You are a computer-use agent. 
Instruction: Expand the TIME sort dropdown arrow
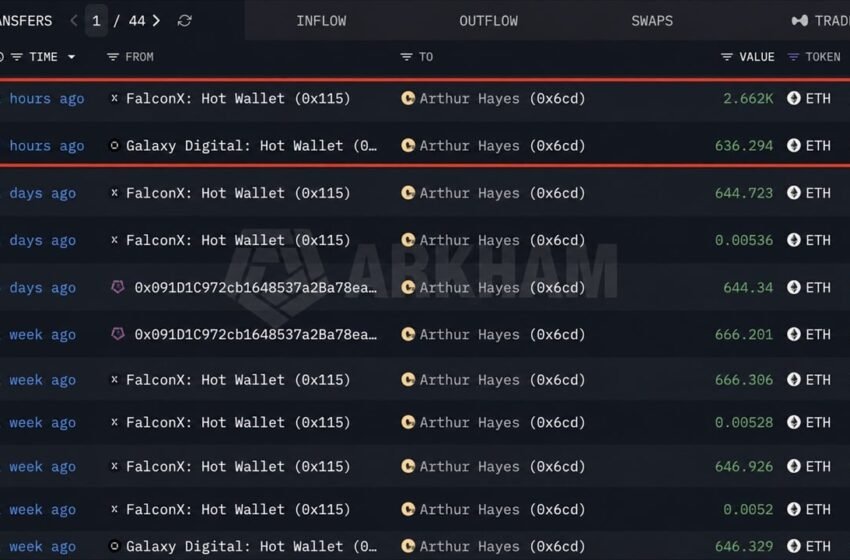(x=71, y=57)
